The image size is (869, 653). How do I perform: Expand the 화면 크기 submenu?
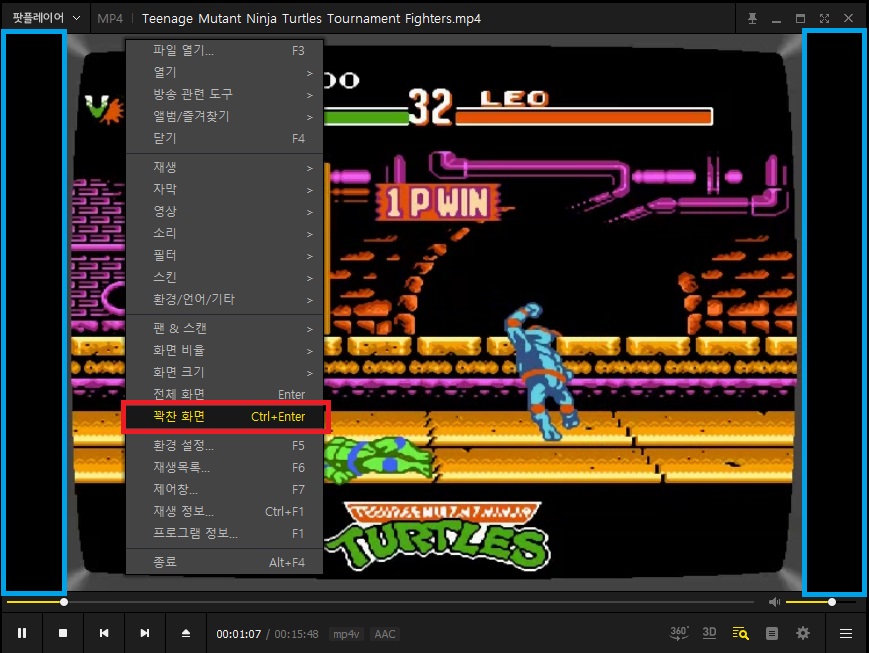[x=224, y=373]
